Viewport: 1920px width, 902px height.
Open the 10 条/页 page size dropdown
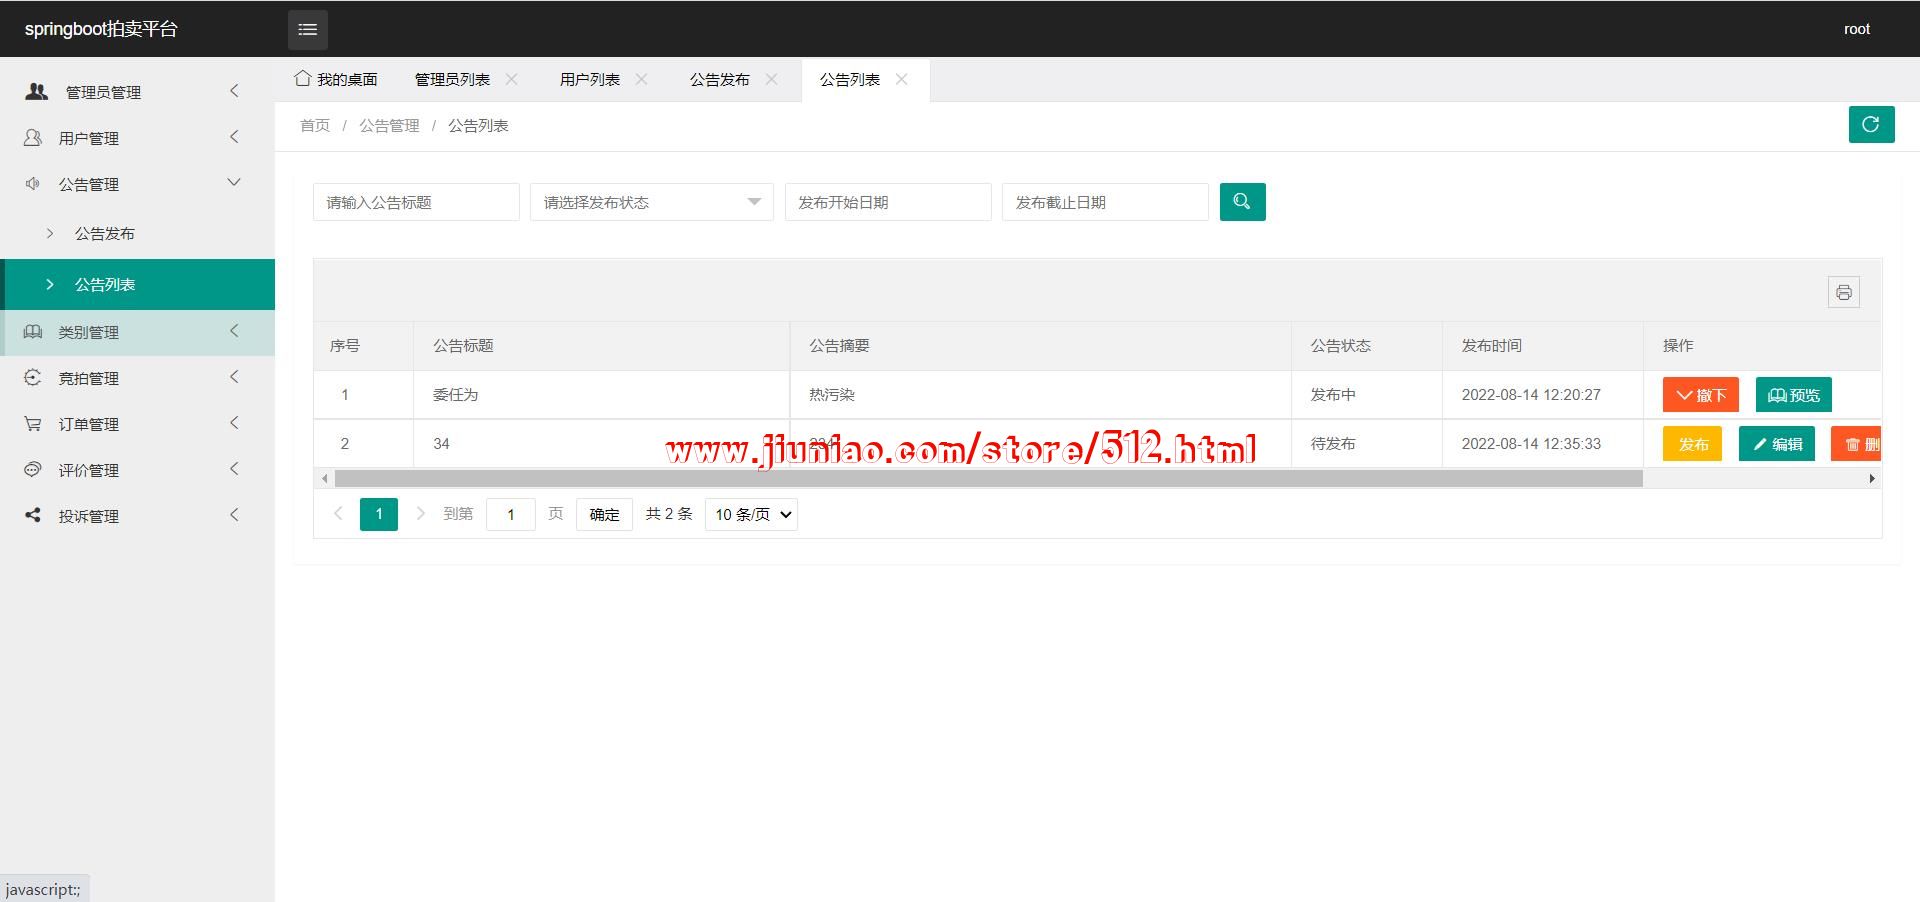(751, 514)
